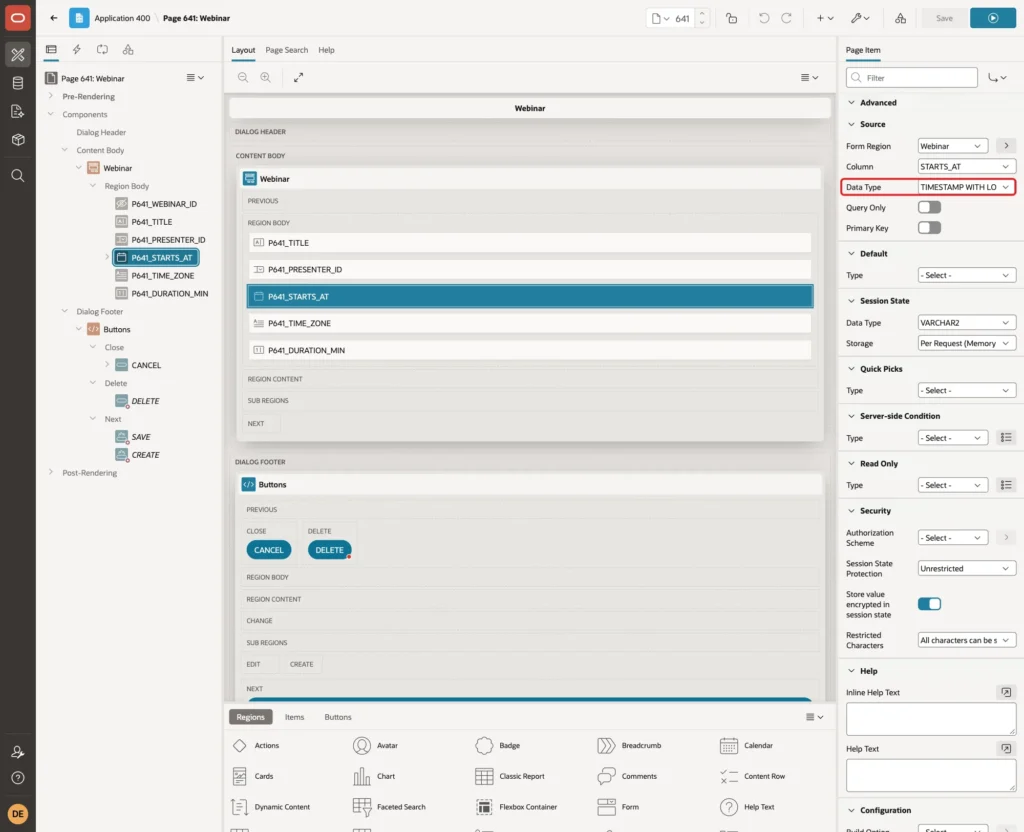Open the Column STARTS_AT dropdown
This screenshot has width=1024, height=832.
click(x=967, y=167)
